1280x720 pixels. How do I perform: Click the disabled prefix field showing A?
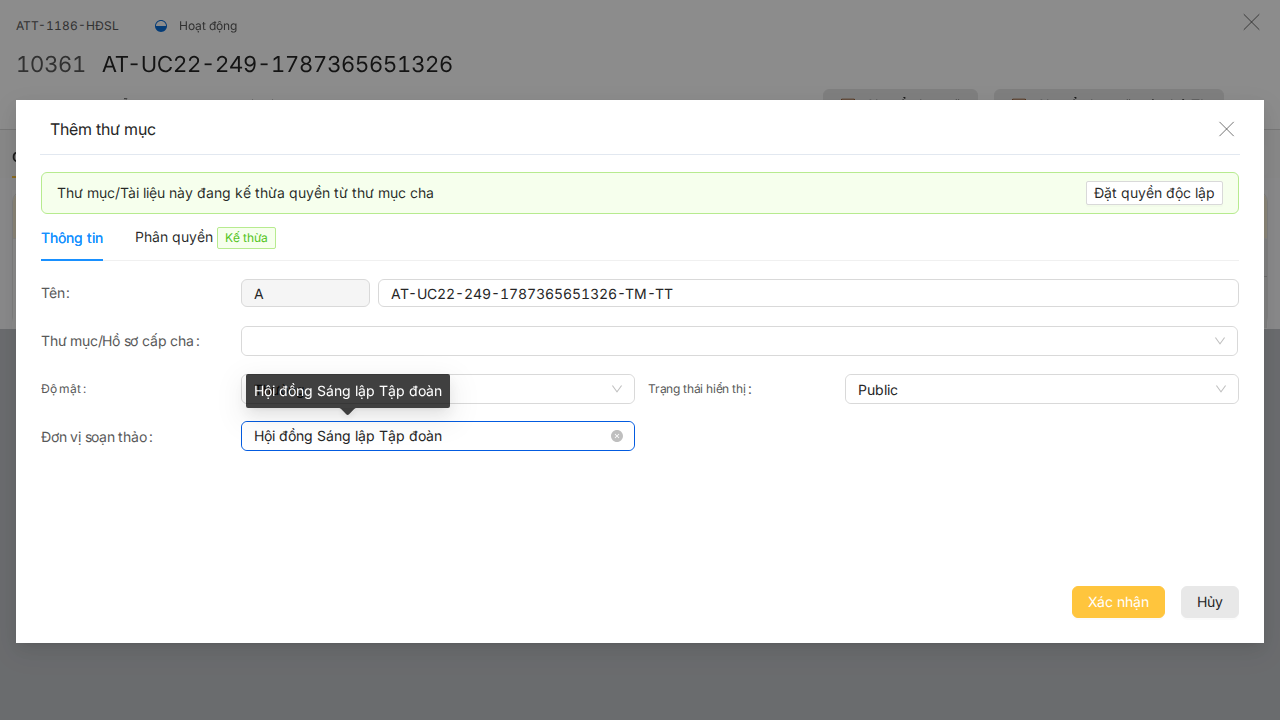tap(306, 293)
